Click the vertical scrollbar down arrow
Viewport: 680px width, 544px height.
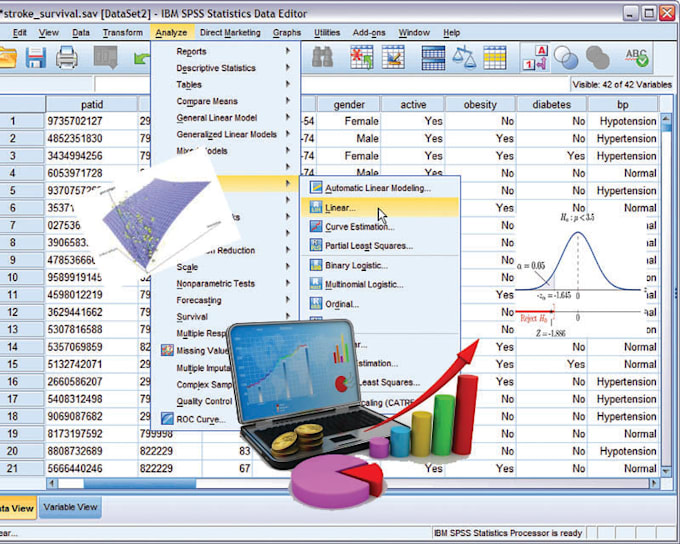pyautogui.click(x=666, y=470)
